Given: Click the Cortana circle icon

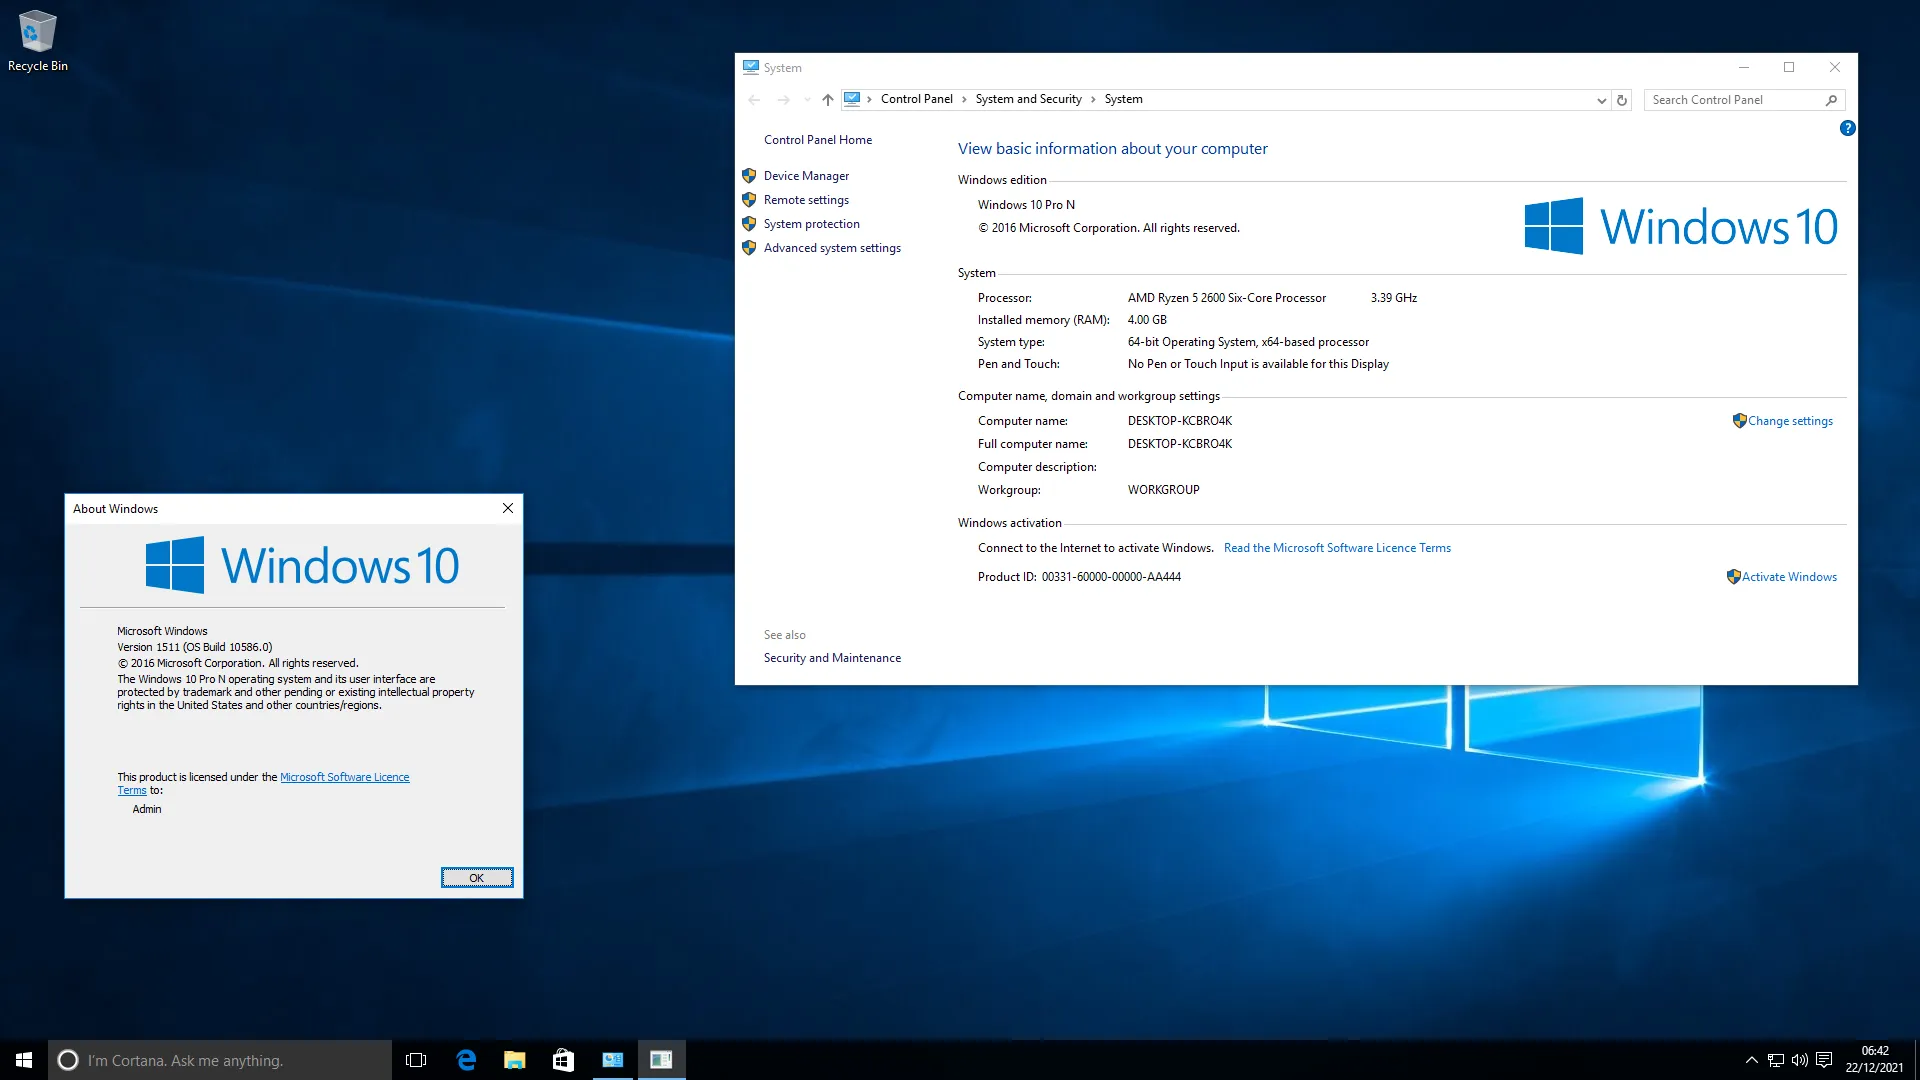Looking at the screenshot, I should click(68, 1060).
